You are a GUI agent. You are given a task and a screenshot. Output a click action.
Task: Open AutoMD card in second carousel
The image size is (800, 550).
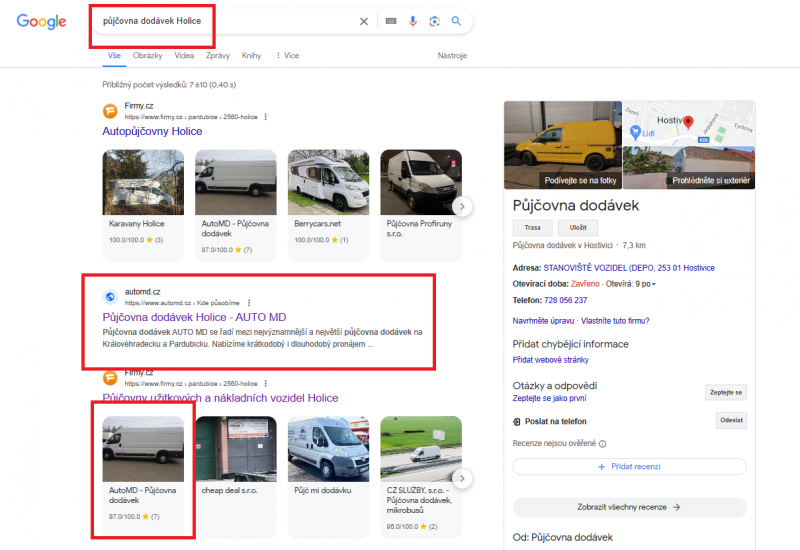click(143, 477)
